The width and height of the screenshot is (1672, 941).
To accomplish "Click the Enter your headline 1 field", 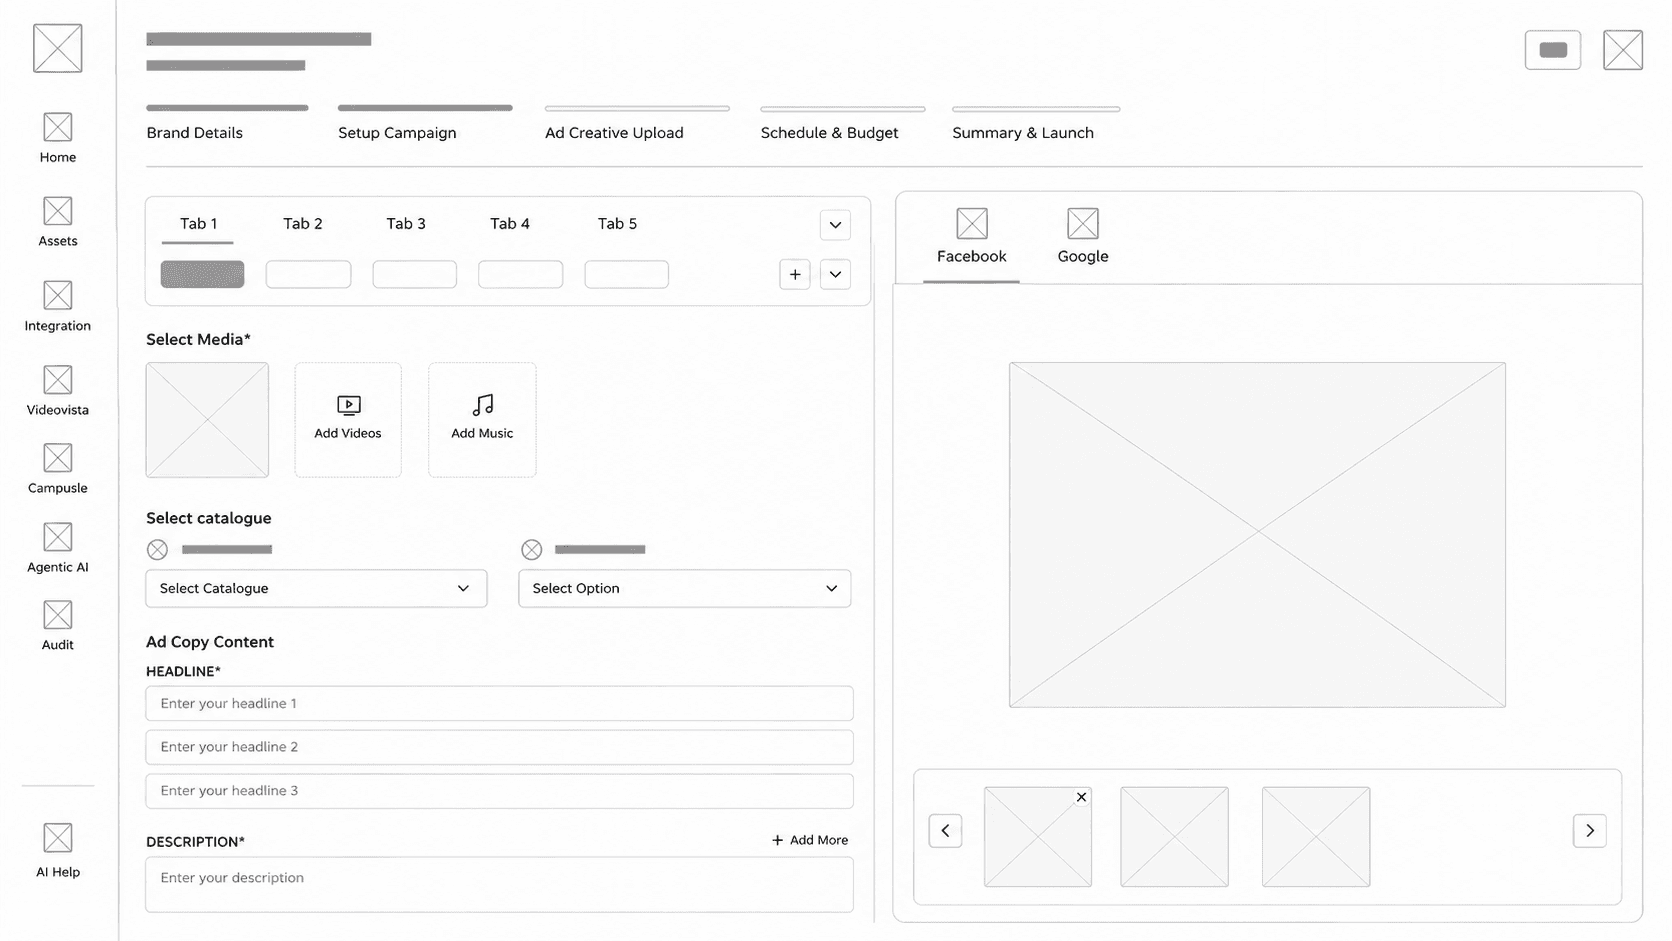I will point(499,703).
